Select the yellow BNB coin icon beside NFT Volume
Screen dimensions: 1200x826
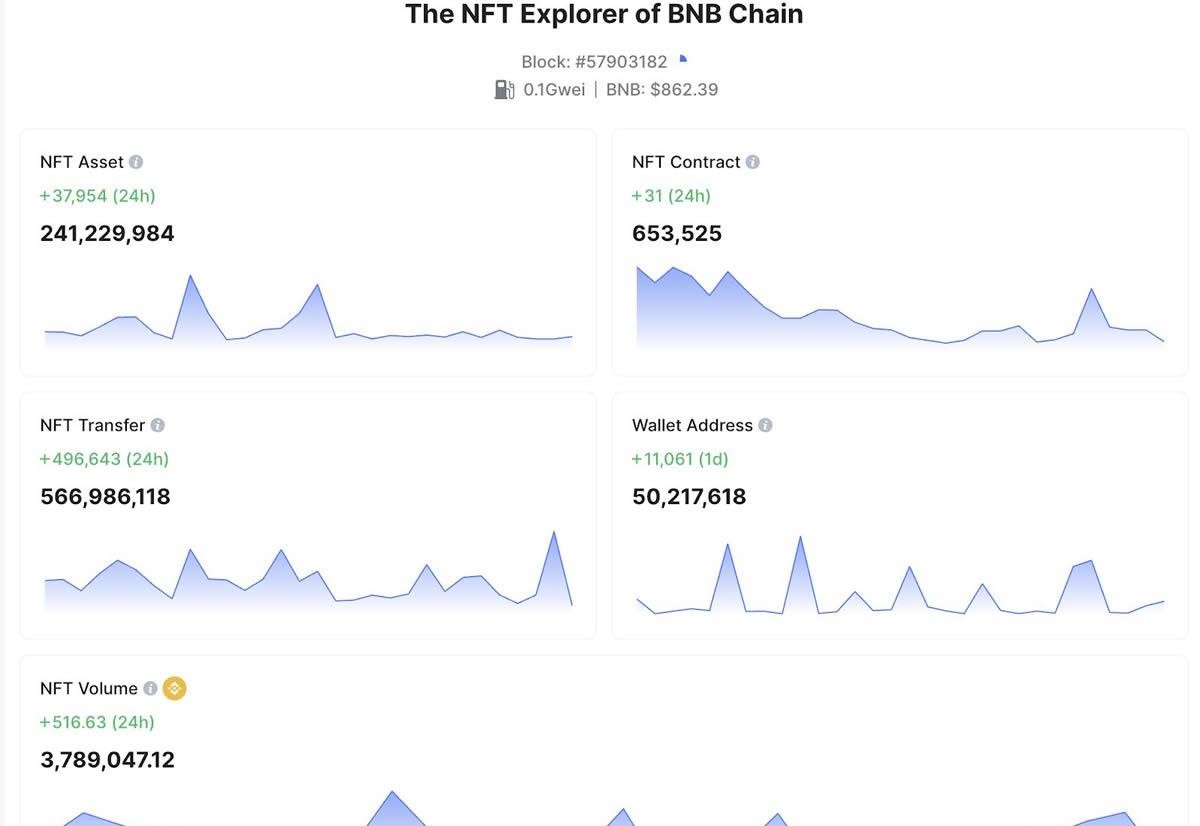tap(174, 688)
